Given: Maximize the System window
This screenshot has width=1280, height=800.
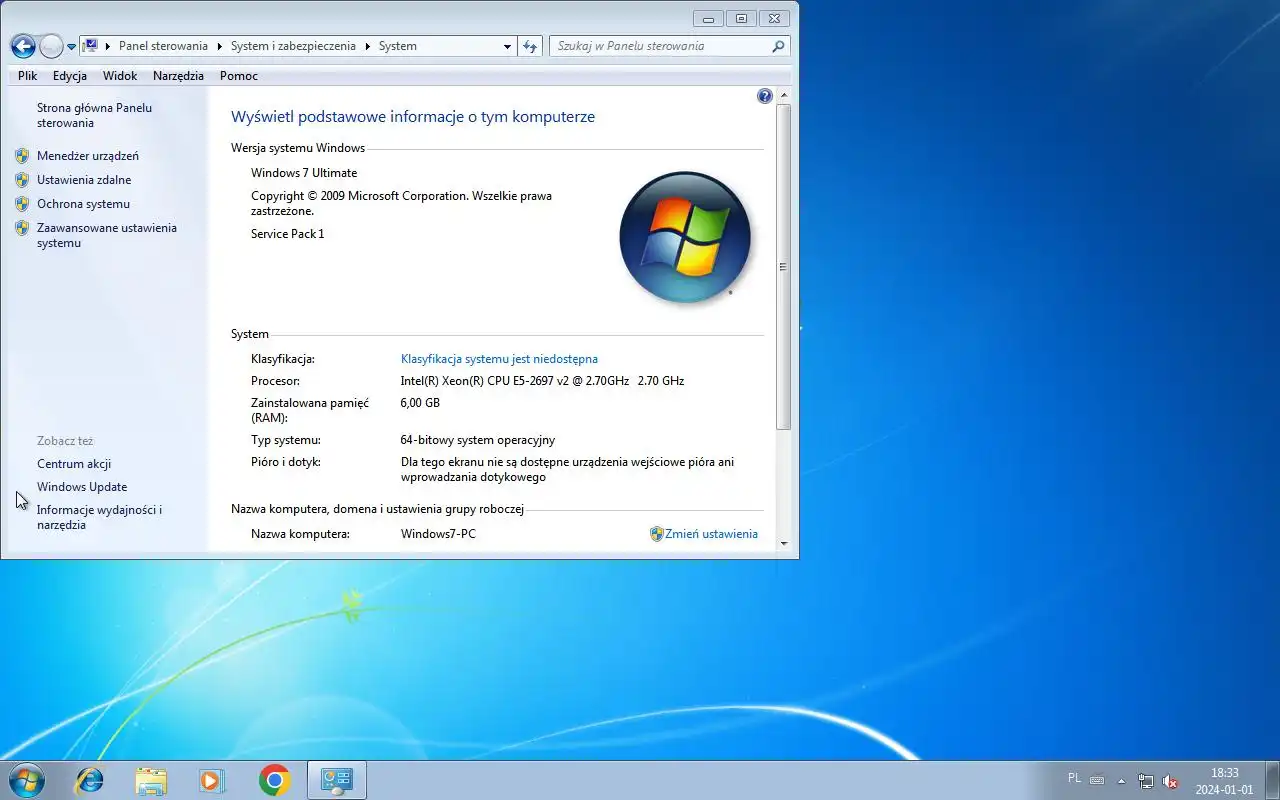Looking at the screenshot, I should [741, 18].
